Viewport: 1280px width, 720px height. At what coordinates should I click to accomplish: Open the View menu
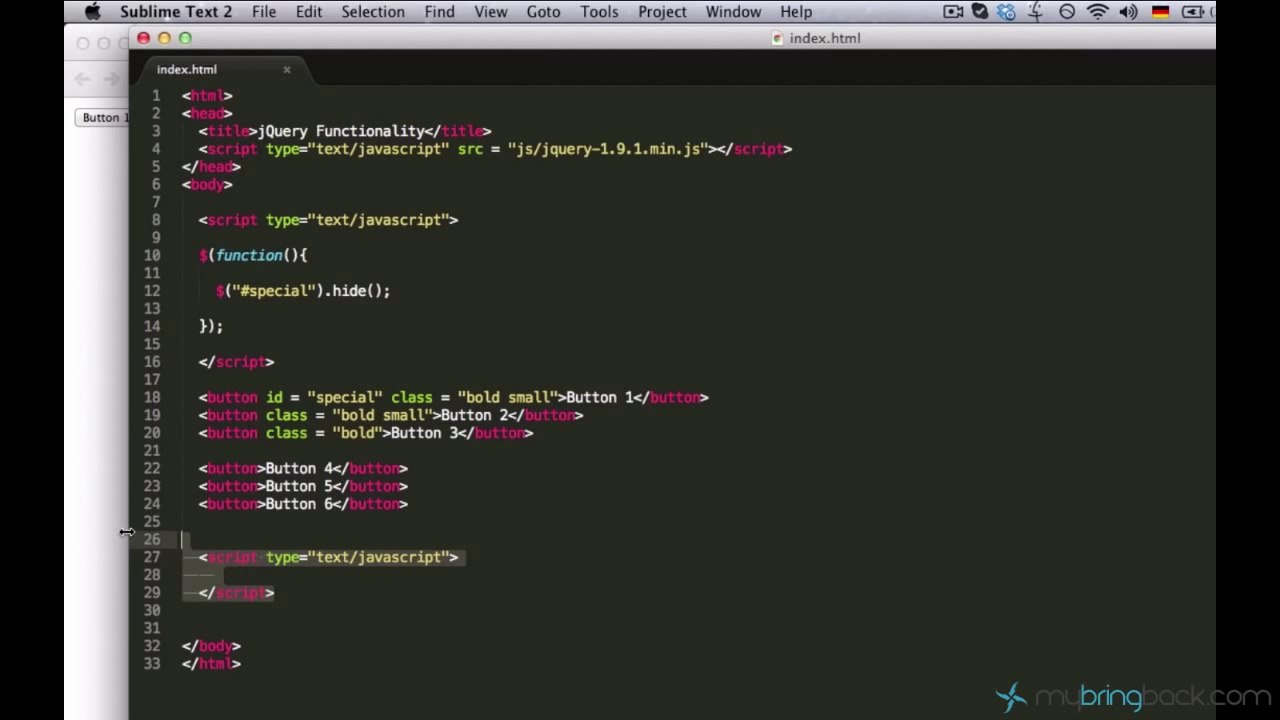point(490,12)
